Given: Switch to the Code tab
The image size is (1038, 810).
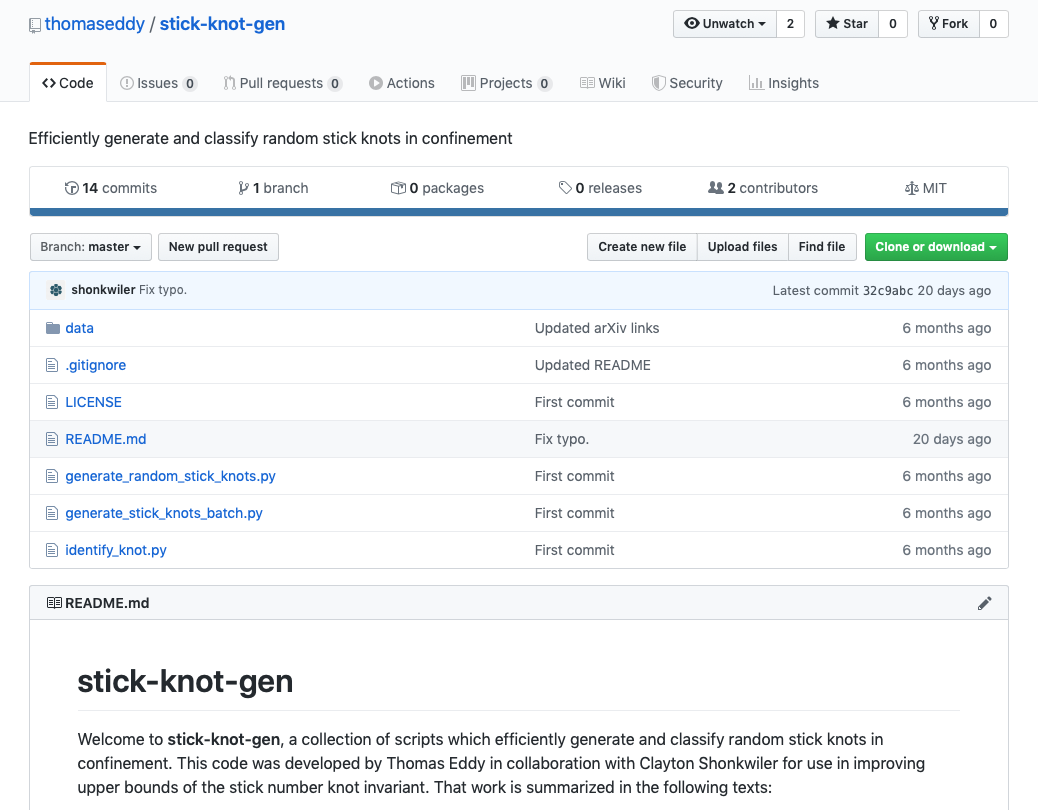Looking at the screenshot, I should (x=68, y=83).
